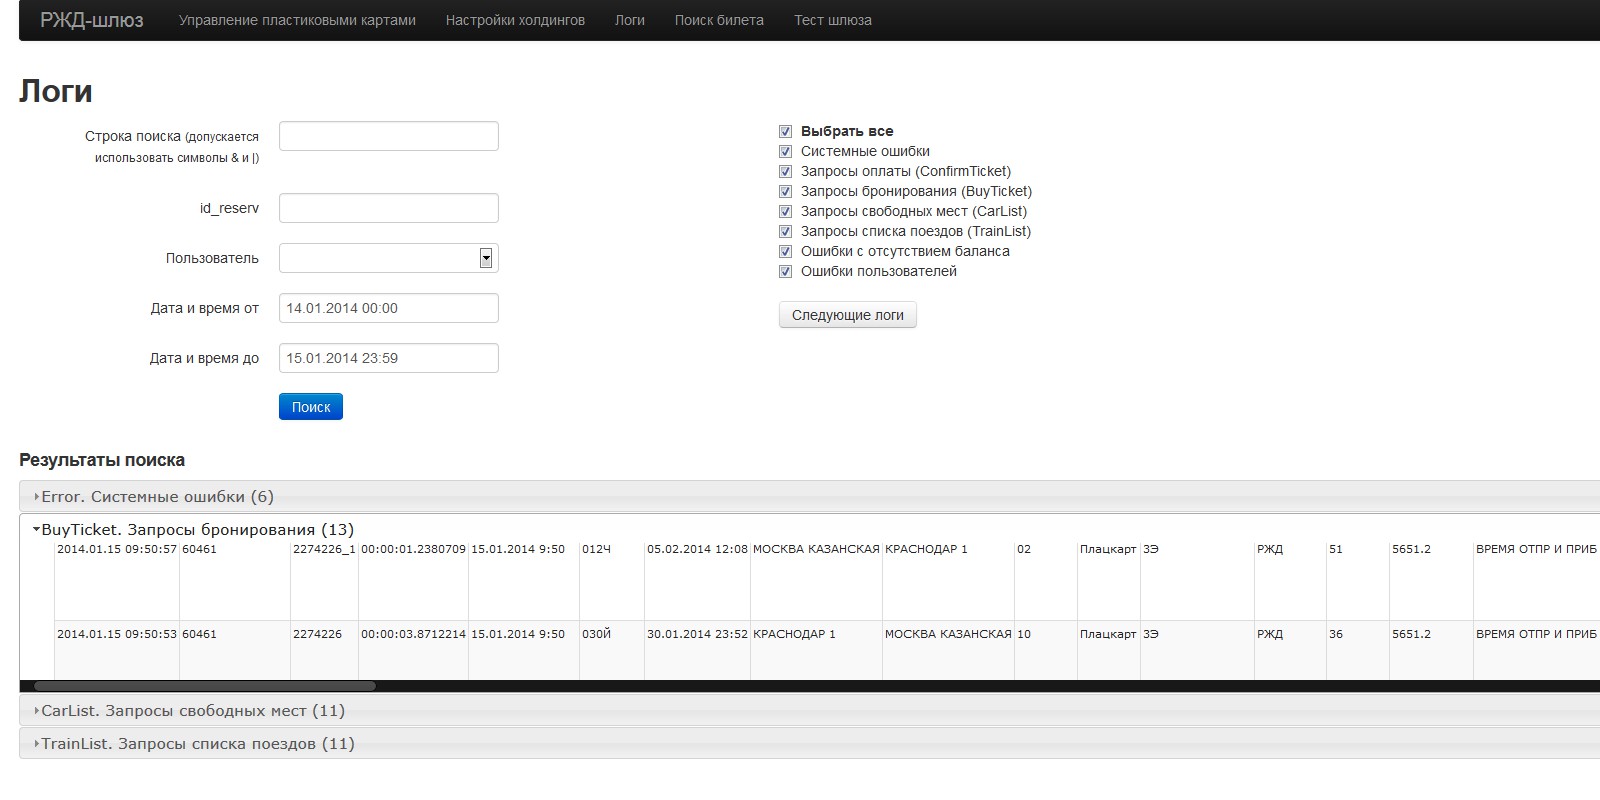Viewport: 1600px width, 800px height.
Task: Expand Error. Системные ошибки (6) section
Action: click(810, 496)
